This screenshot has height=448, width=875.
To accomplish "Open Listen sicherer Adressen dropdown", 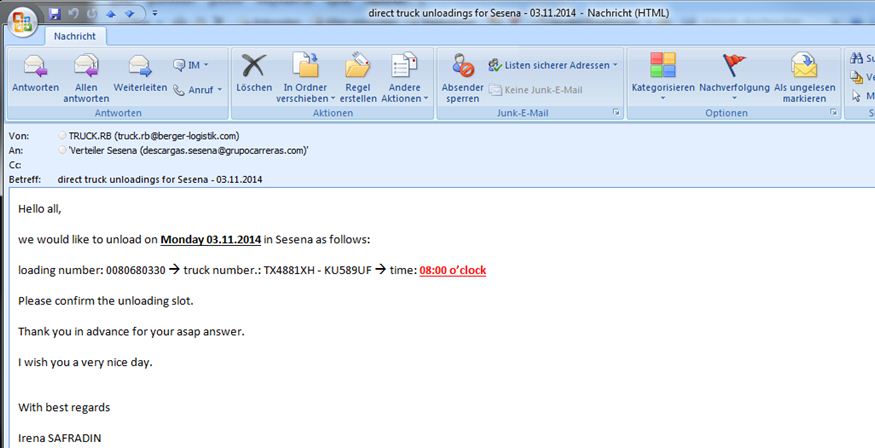I will click(x=553, y=65).
